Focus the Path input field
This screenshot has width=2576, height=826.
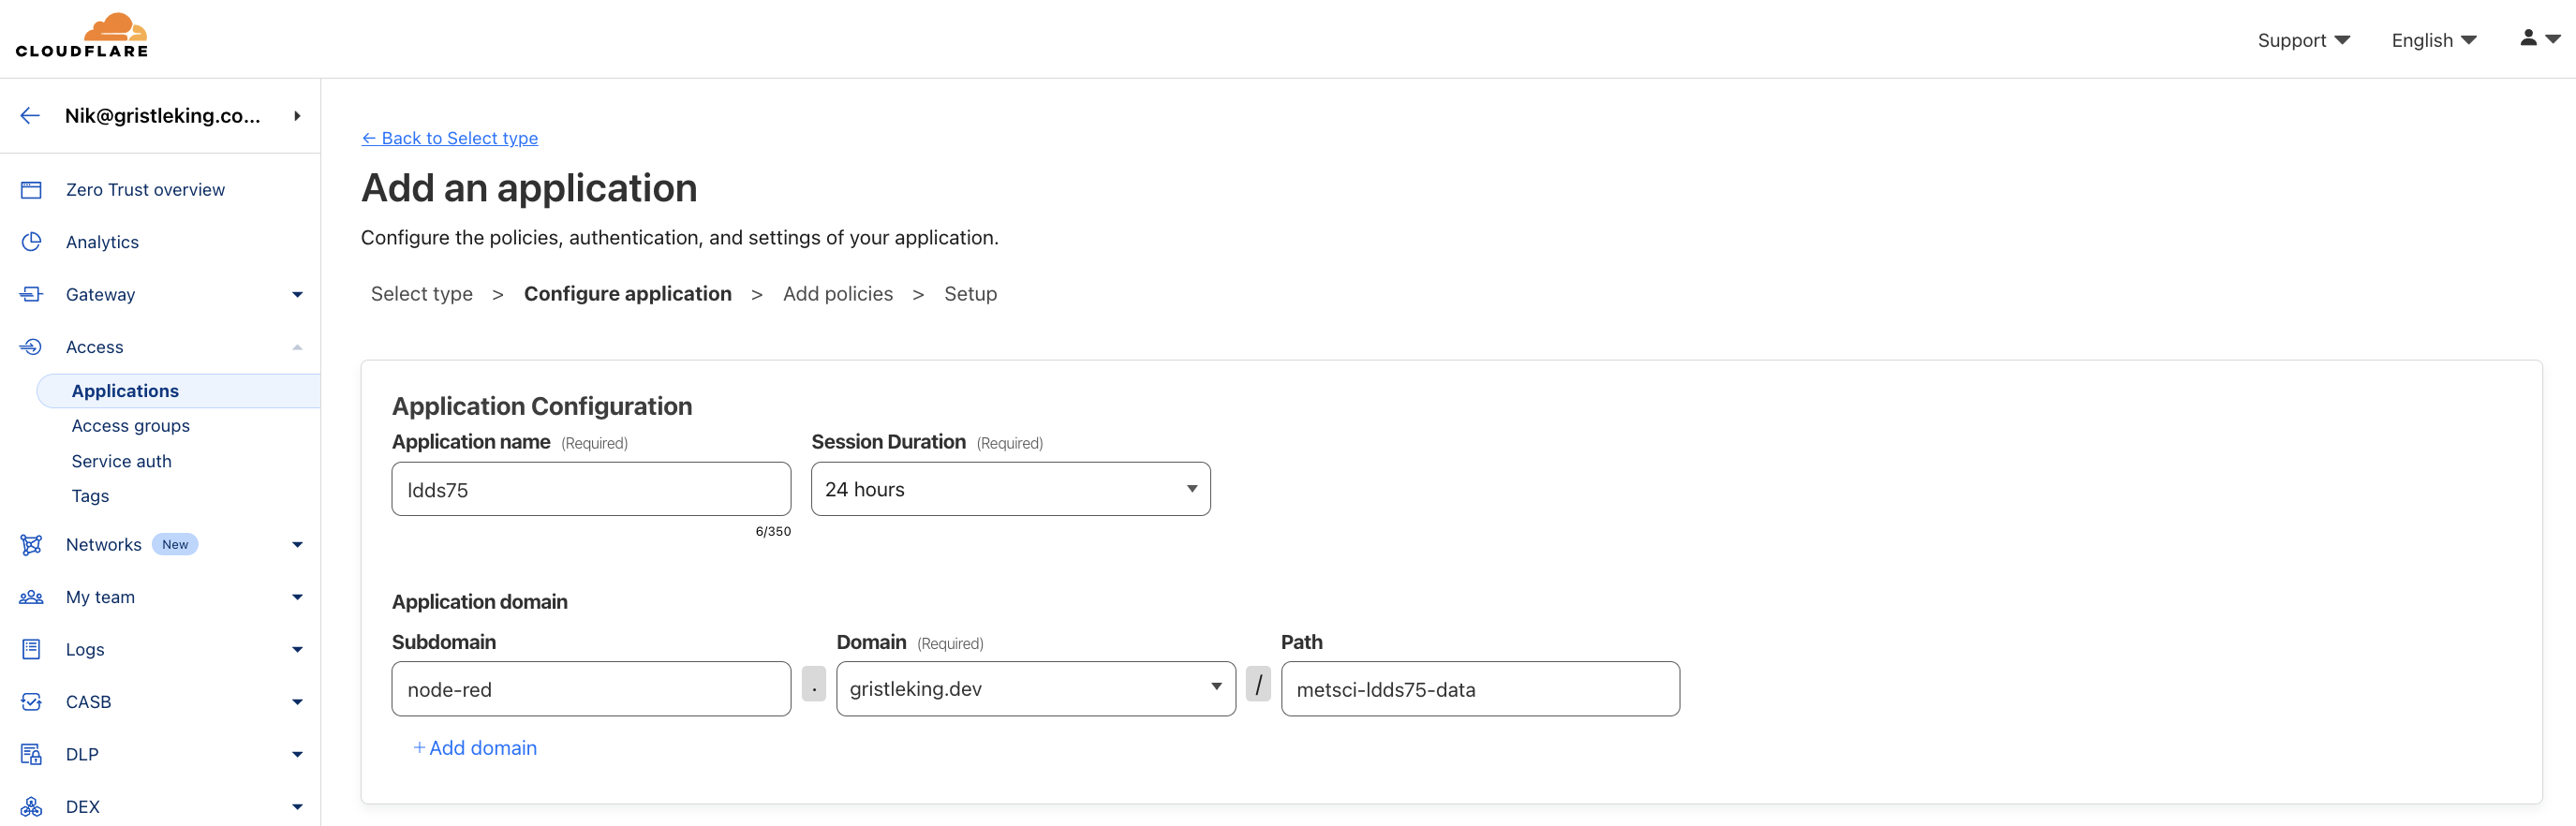[x=1480, y=689]
